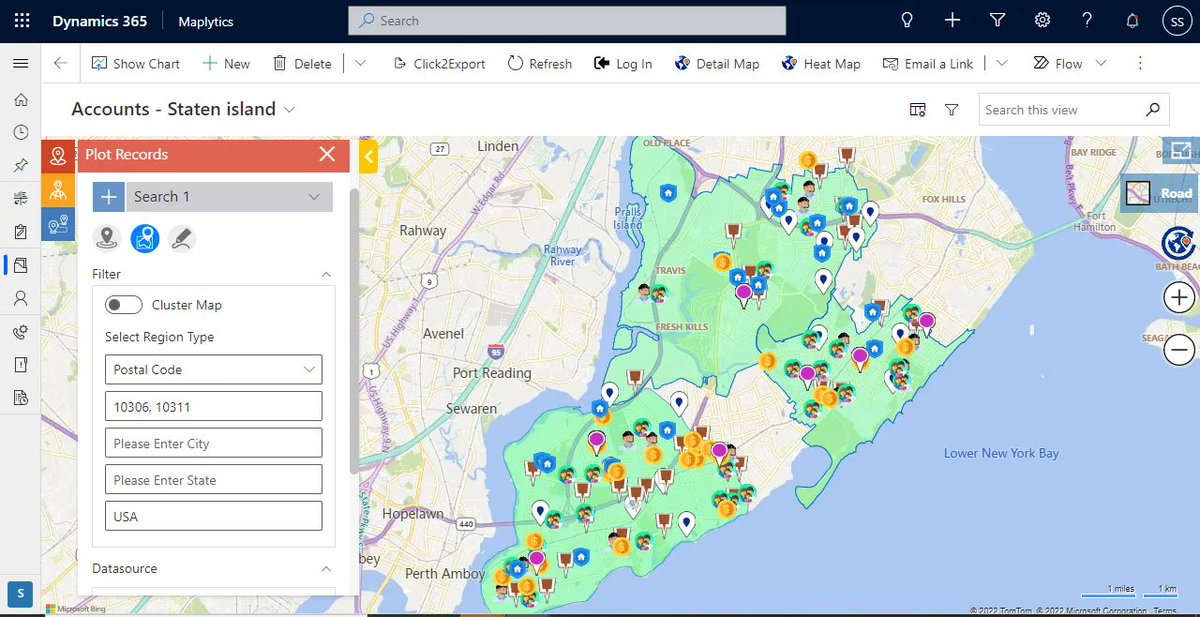Close the Plot Records panel
1200x617 pixels.
click(327, 154)
